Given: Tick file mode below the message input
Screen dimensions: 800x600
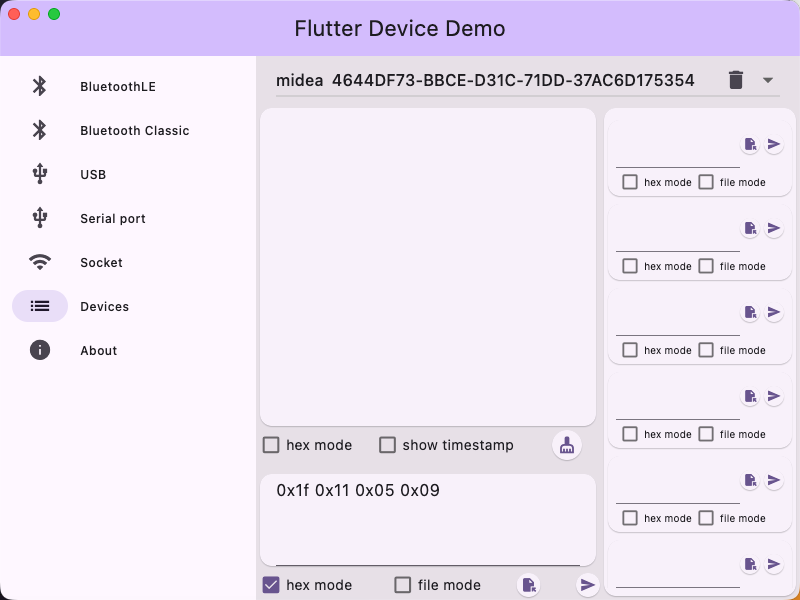Looking at the screenshot, I should (x=403, y=585).
